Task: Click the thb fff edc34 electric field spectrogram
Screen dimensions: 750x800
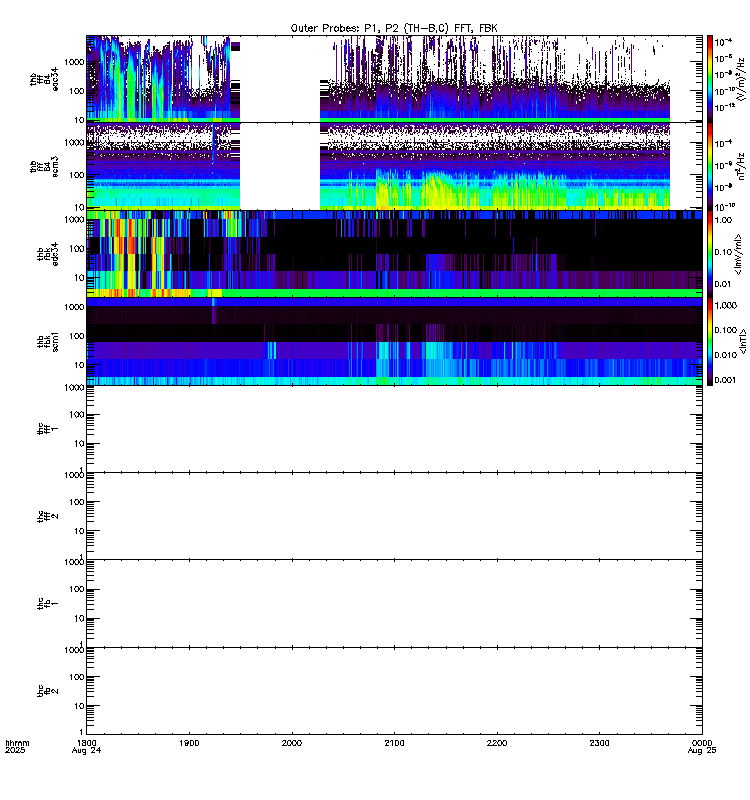Action: [x=394, y=79]
